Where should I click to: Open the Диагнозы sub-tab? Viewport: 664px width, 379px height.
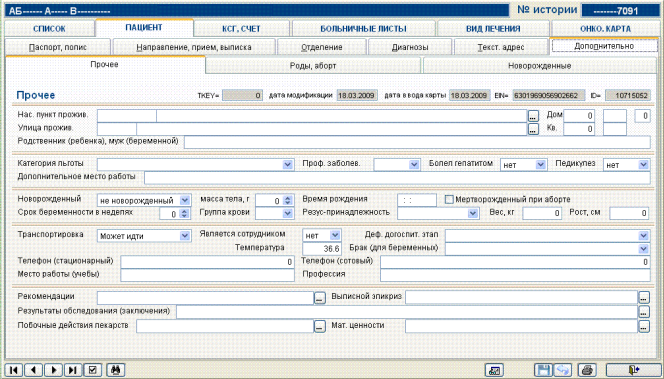click(x=410, y=47)
